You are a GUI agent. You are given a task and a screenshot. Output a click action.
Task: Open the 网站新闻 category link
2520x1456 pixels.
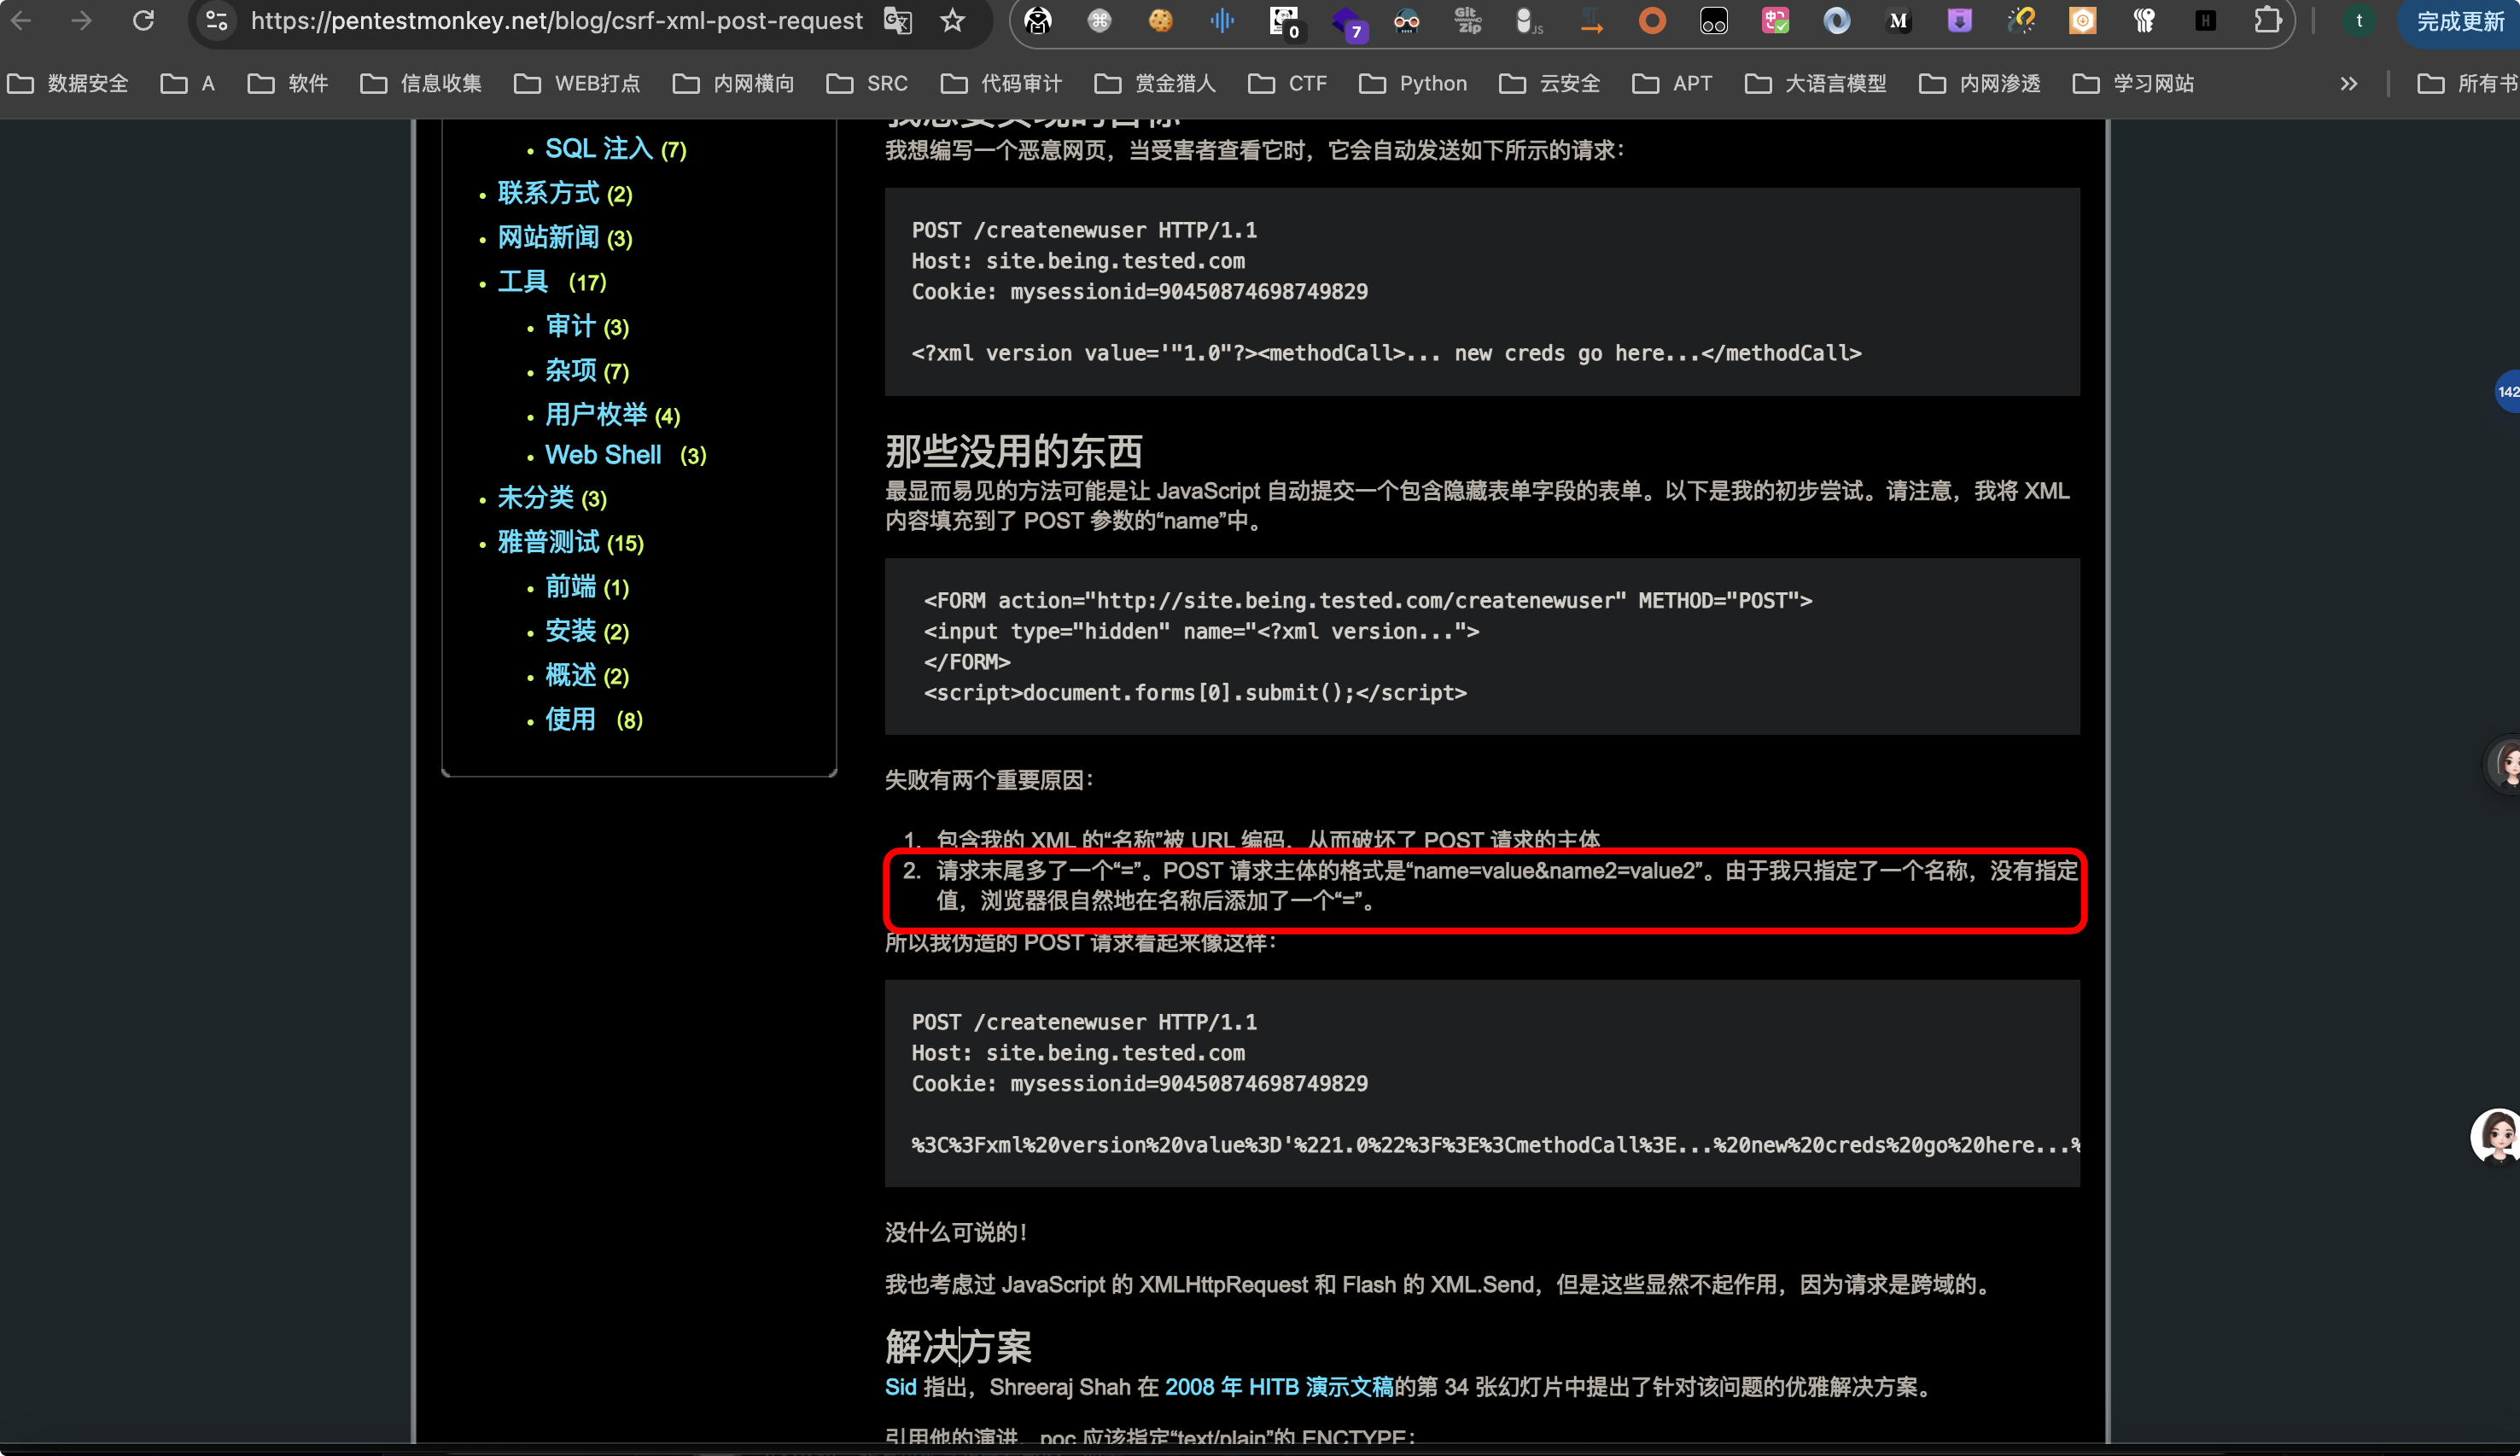point(548,237)
